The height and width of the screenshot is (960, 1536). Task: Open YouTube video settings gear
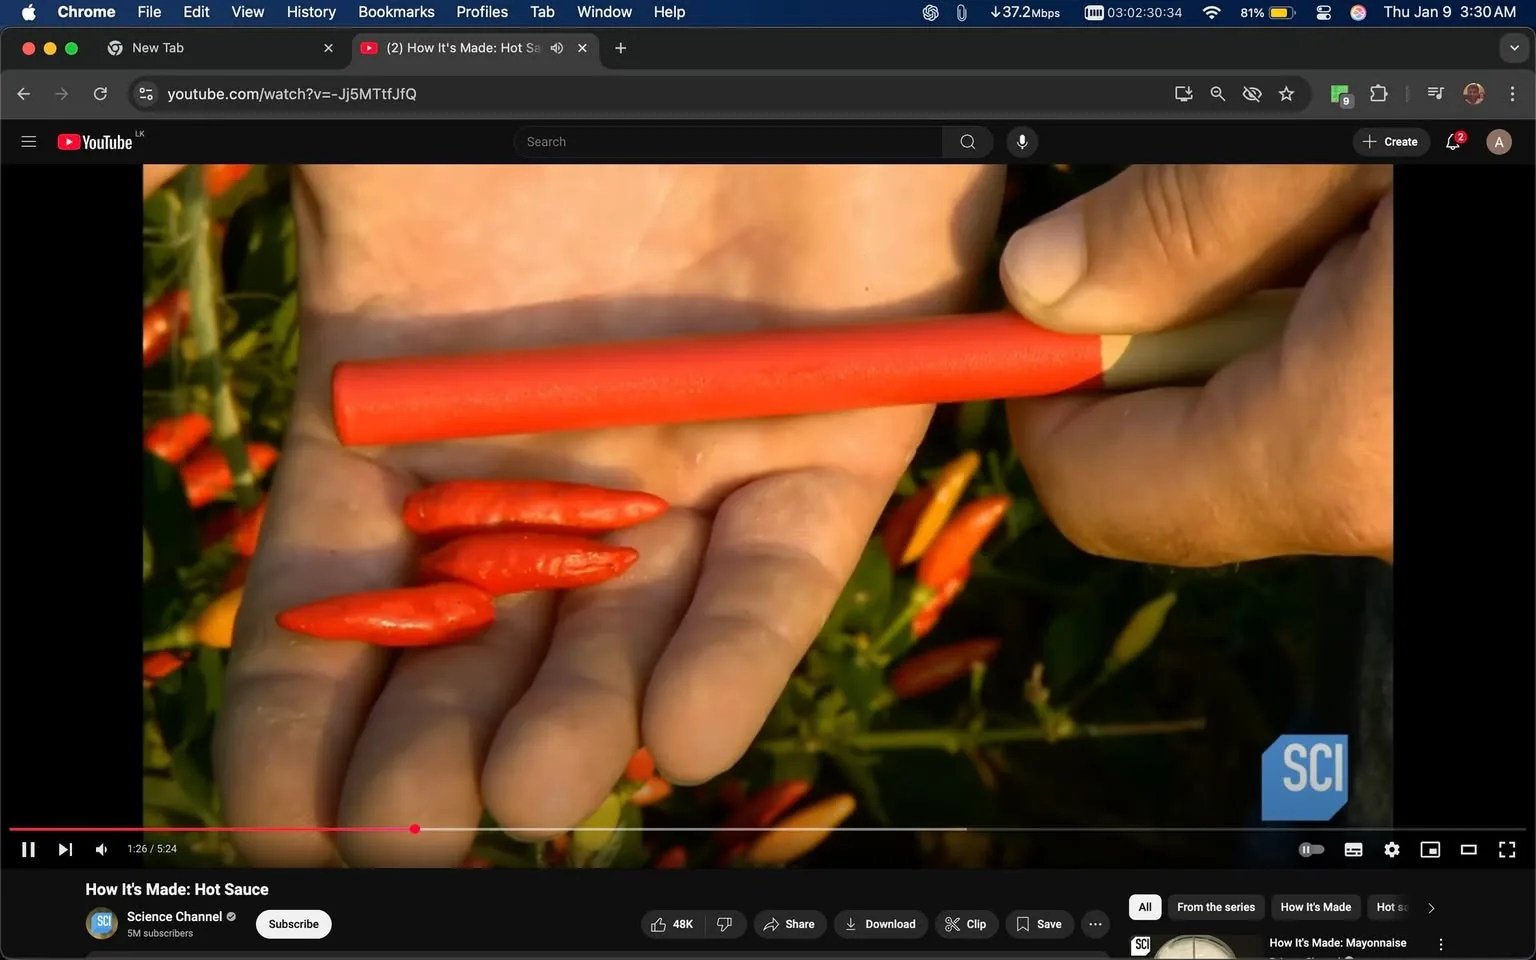(1391, 849)
